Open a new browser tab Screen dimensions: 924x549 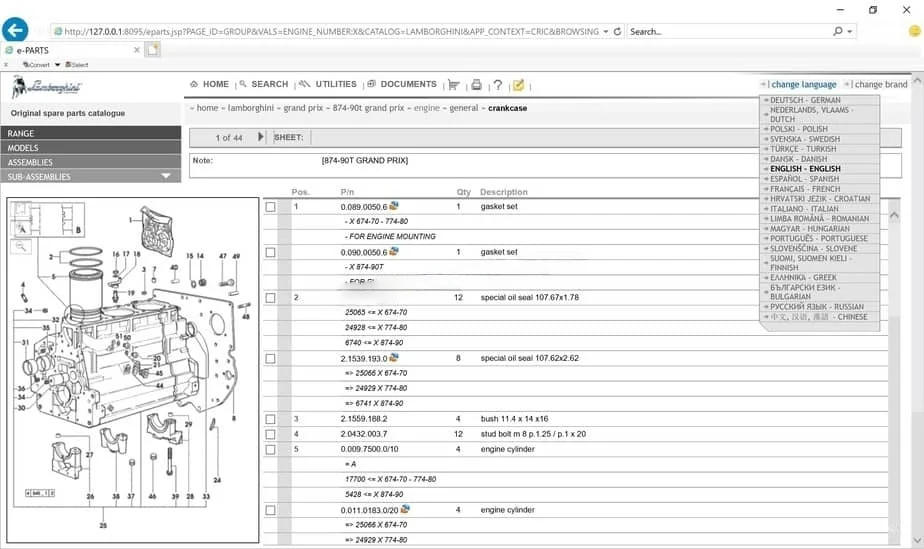click(x=153, y=49)
